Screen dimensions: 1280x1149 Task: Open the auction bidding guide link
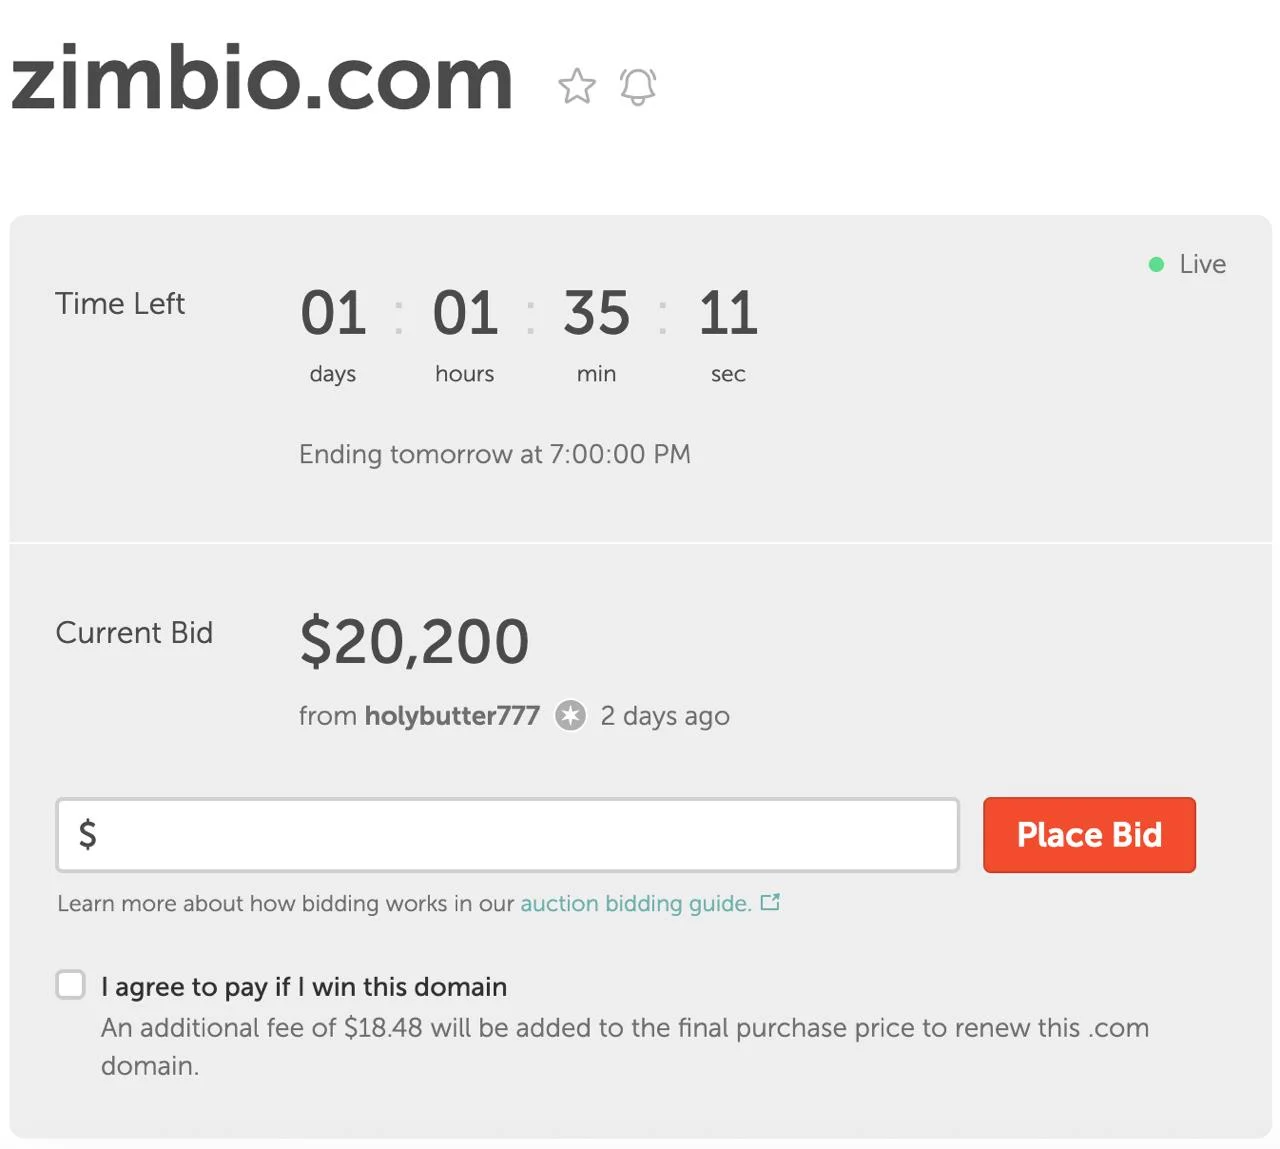[635, 903]
